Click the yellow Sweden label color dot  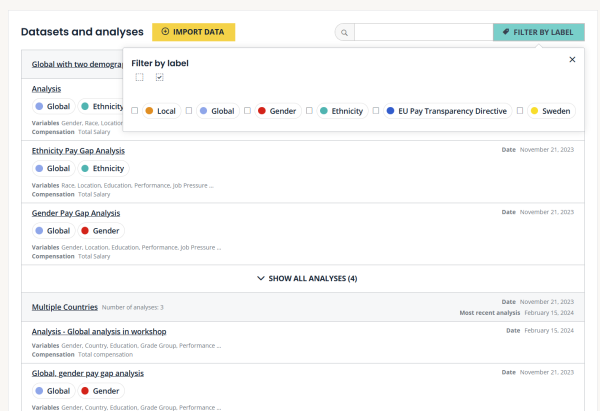point(534,111)
